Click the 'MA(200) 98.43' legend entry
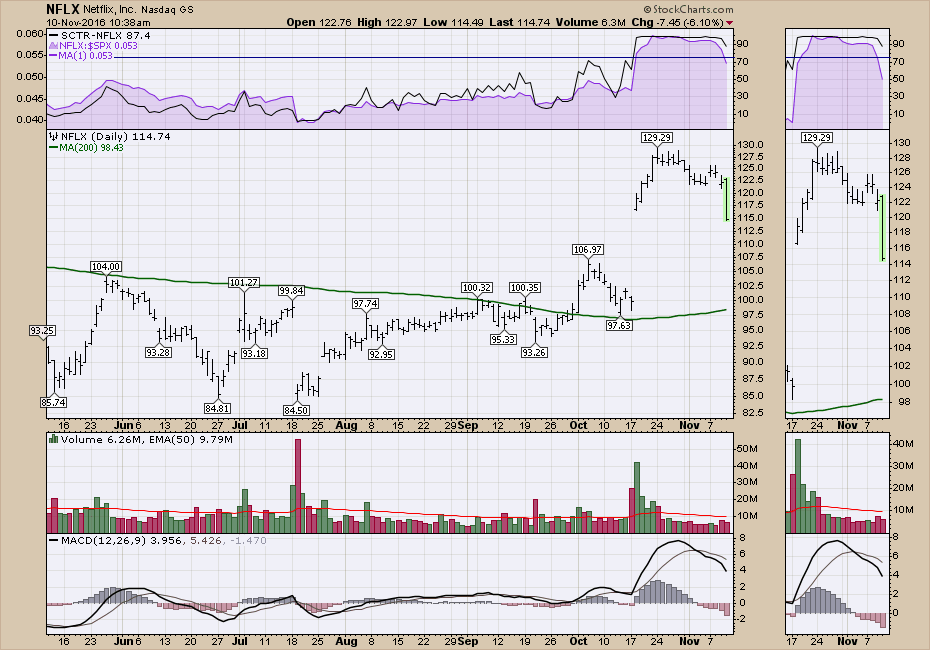 86,148
